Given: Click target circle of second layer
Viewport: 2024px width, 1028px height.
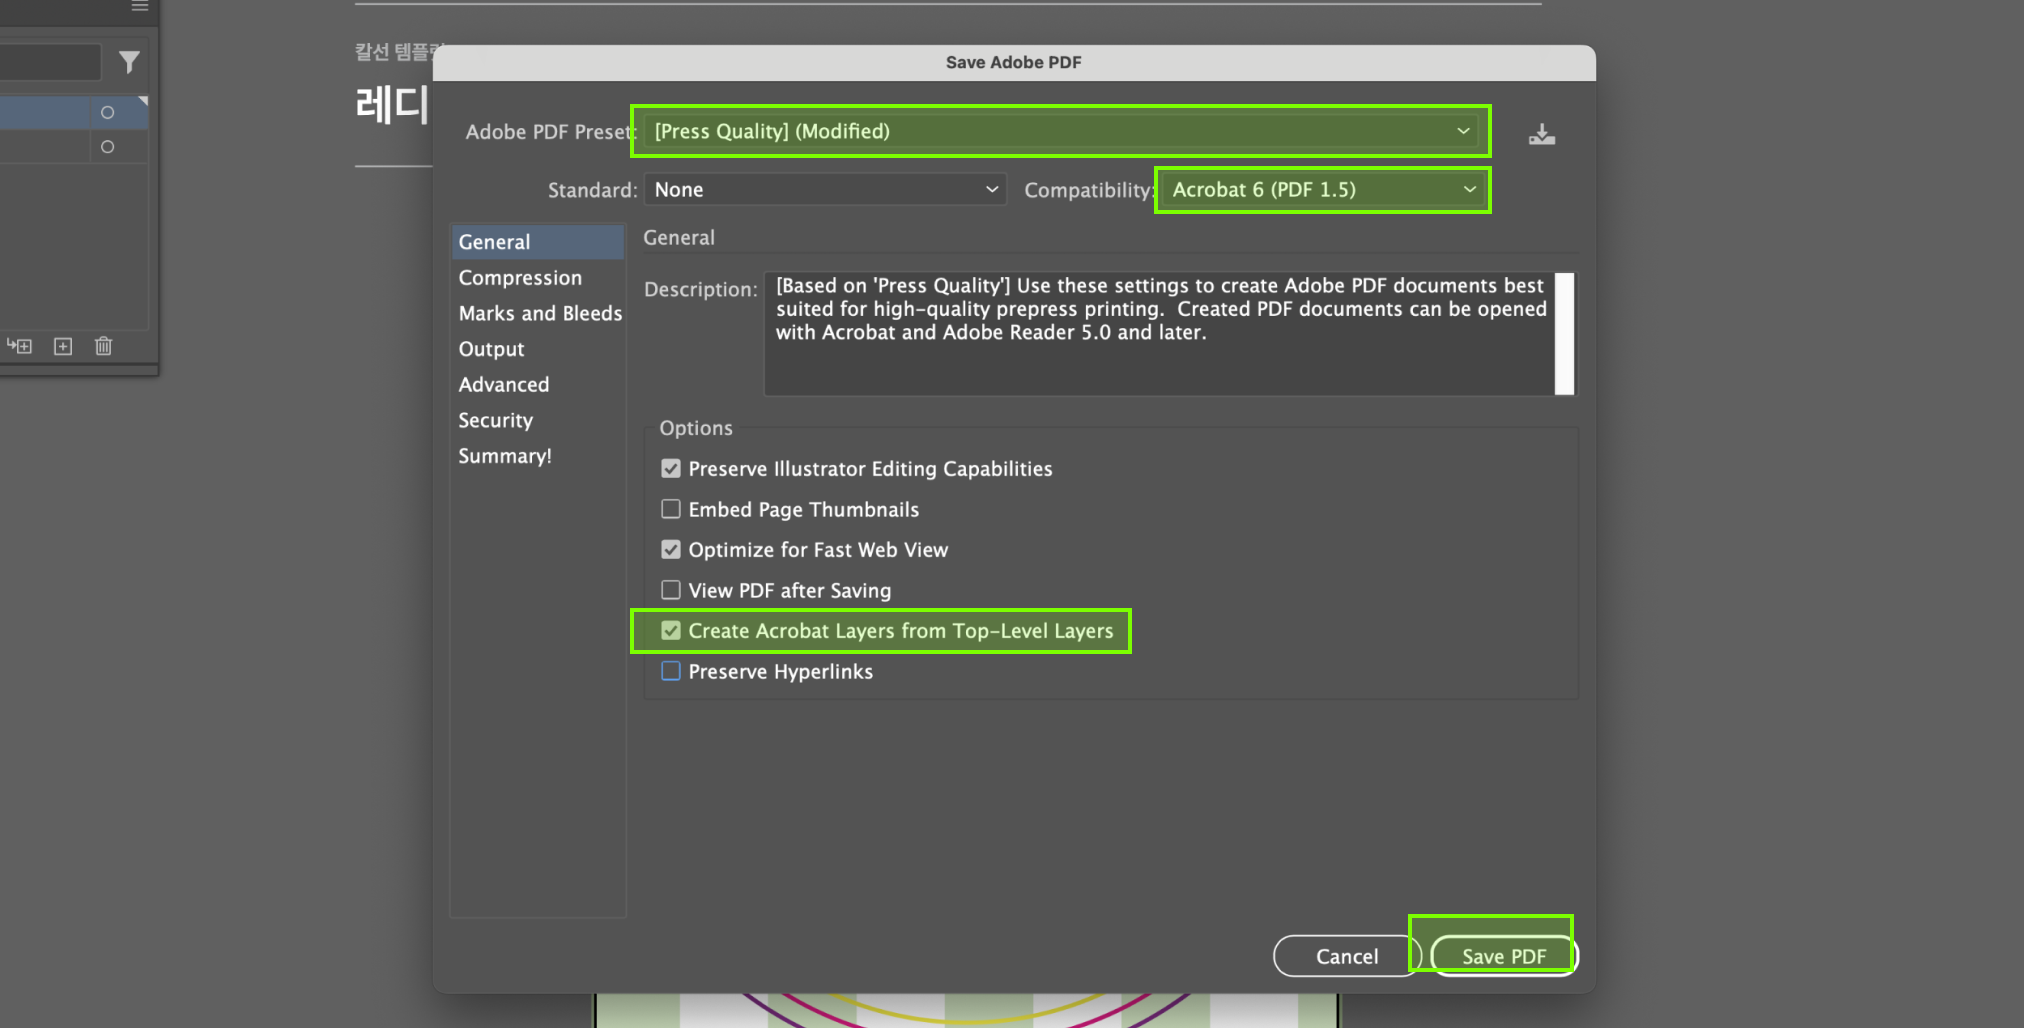Looking at the screenshot, I should 107,147.
